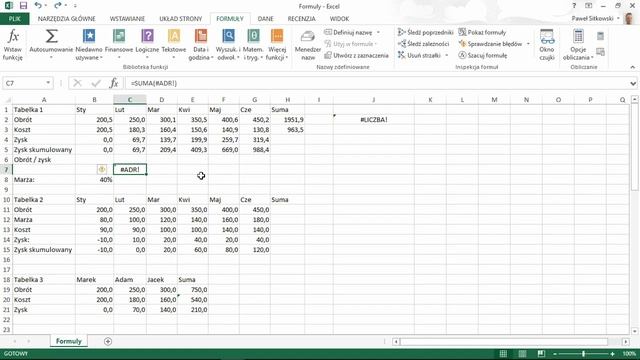Open Logiczne function library
This screenshot has height=360, width=640.
tap(147, 45)
